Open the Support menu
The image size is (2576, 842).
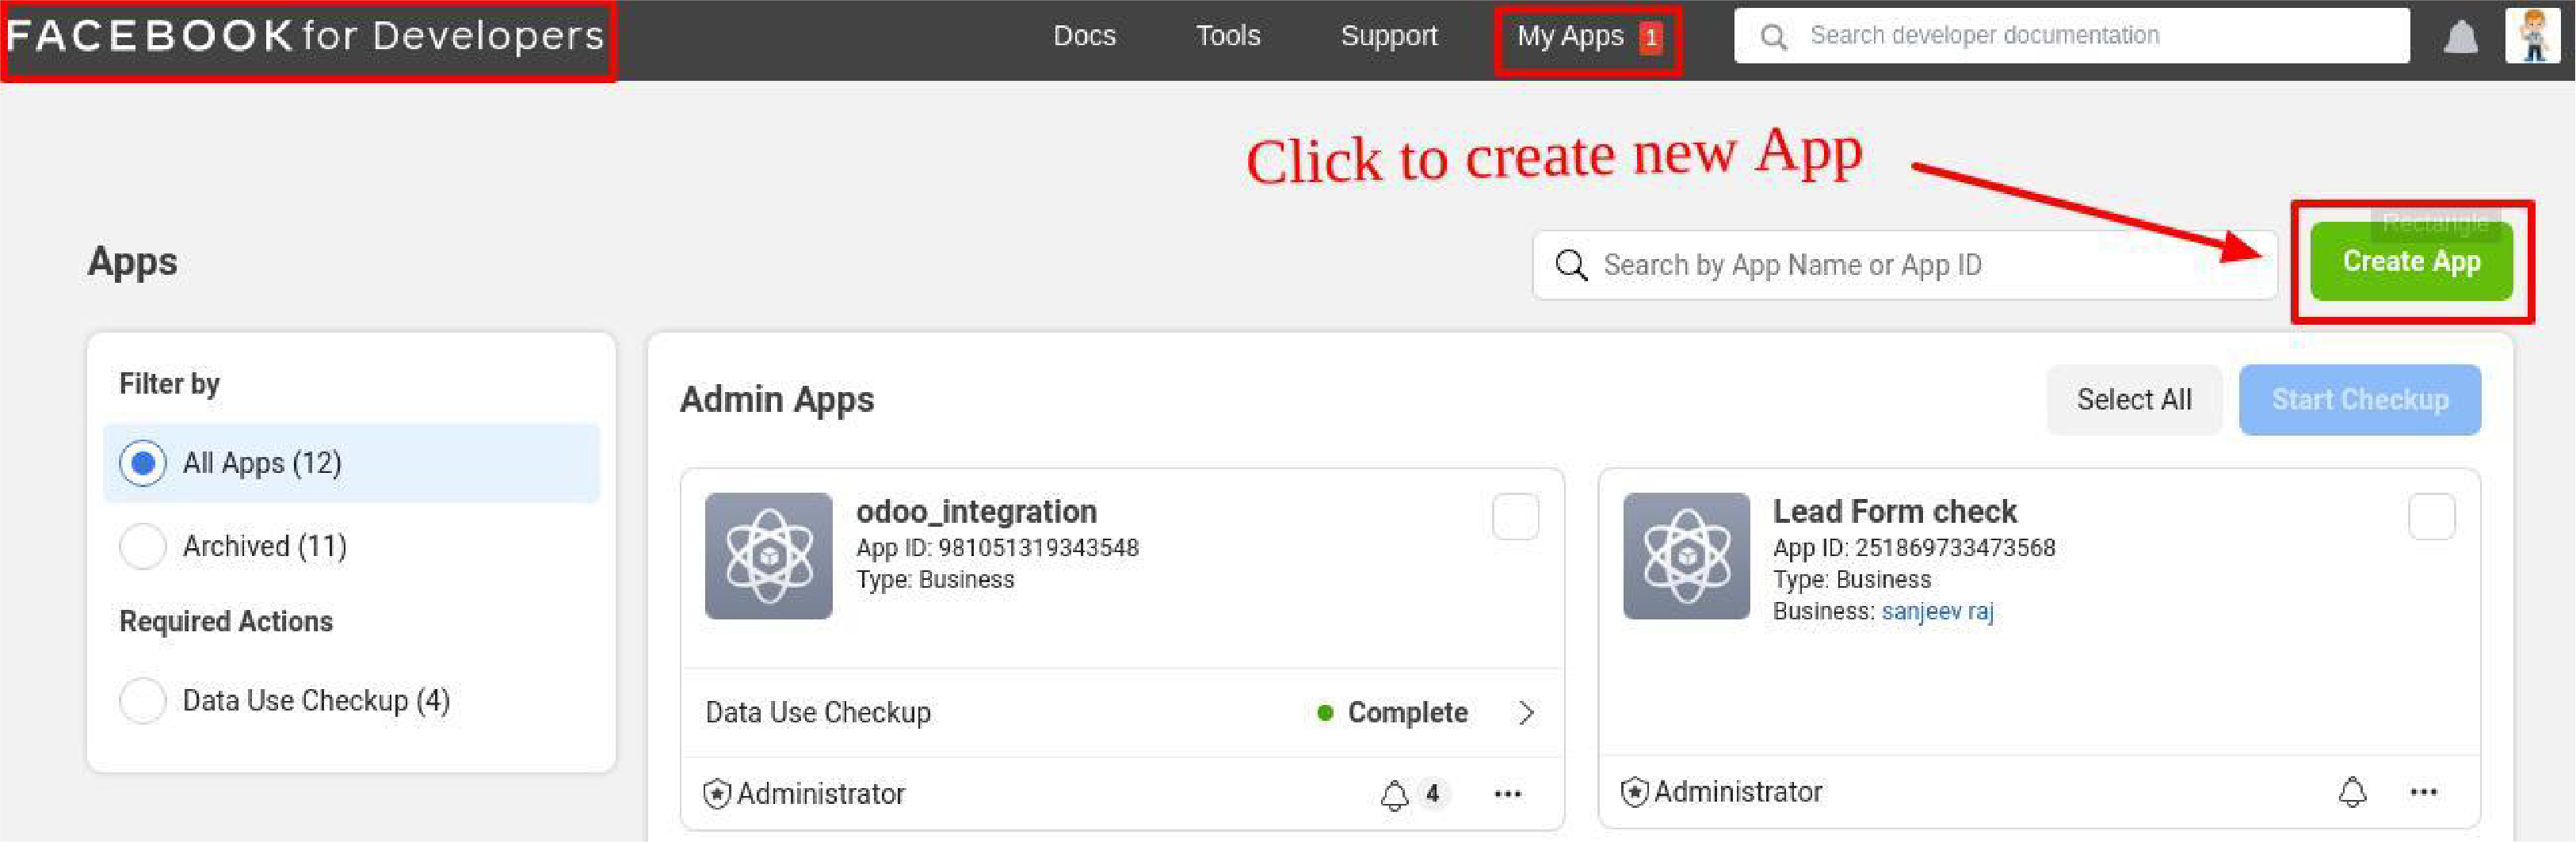(x=1388, y=36)
